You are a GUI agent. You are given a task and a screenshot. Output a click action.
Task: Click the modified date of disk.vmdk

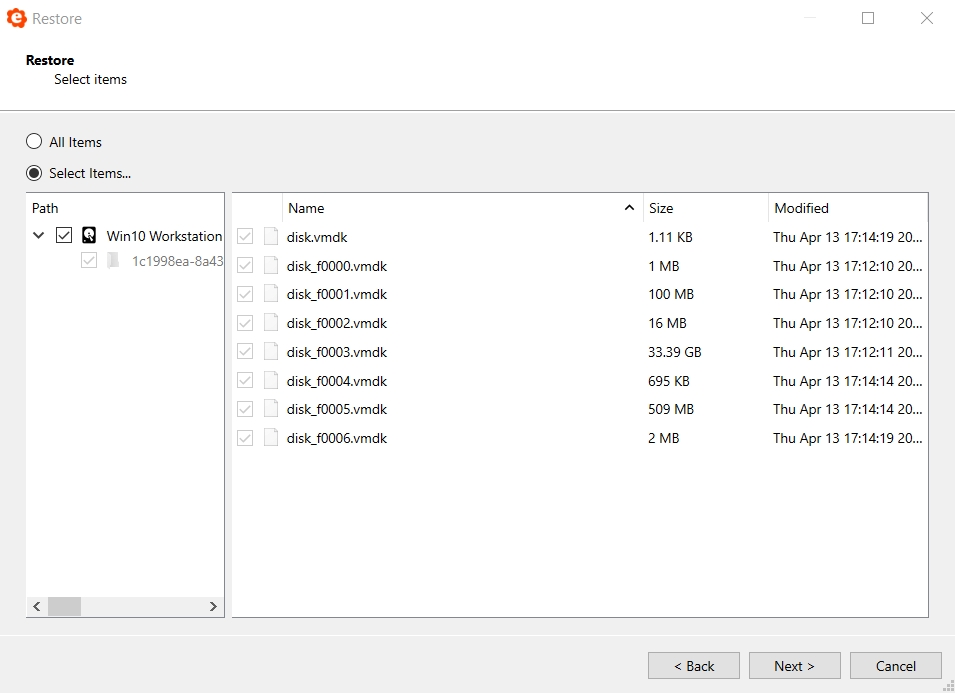pyautogui.click(x=847, y=237)
